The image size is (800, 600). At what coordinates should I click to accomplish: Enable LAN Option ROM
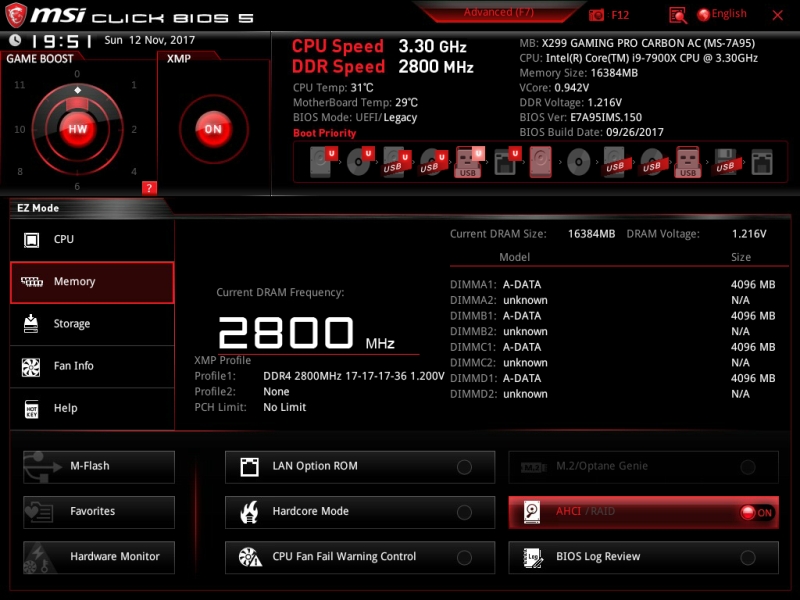click(360, 466)
